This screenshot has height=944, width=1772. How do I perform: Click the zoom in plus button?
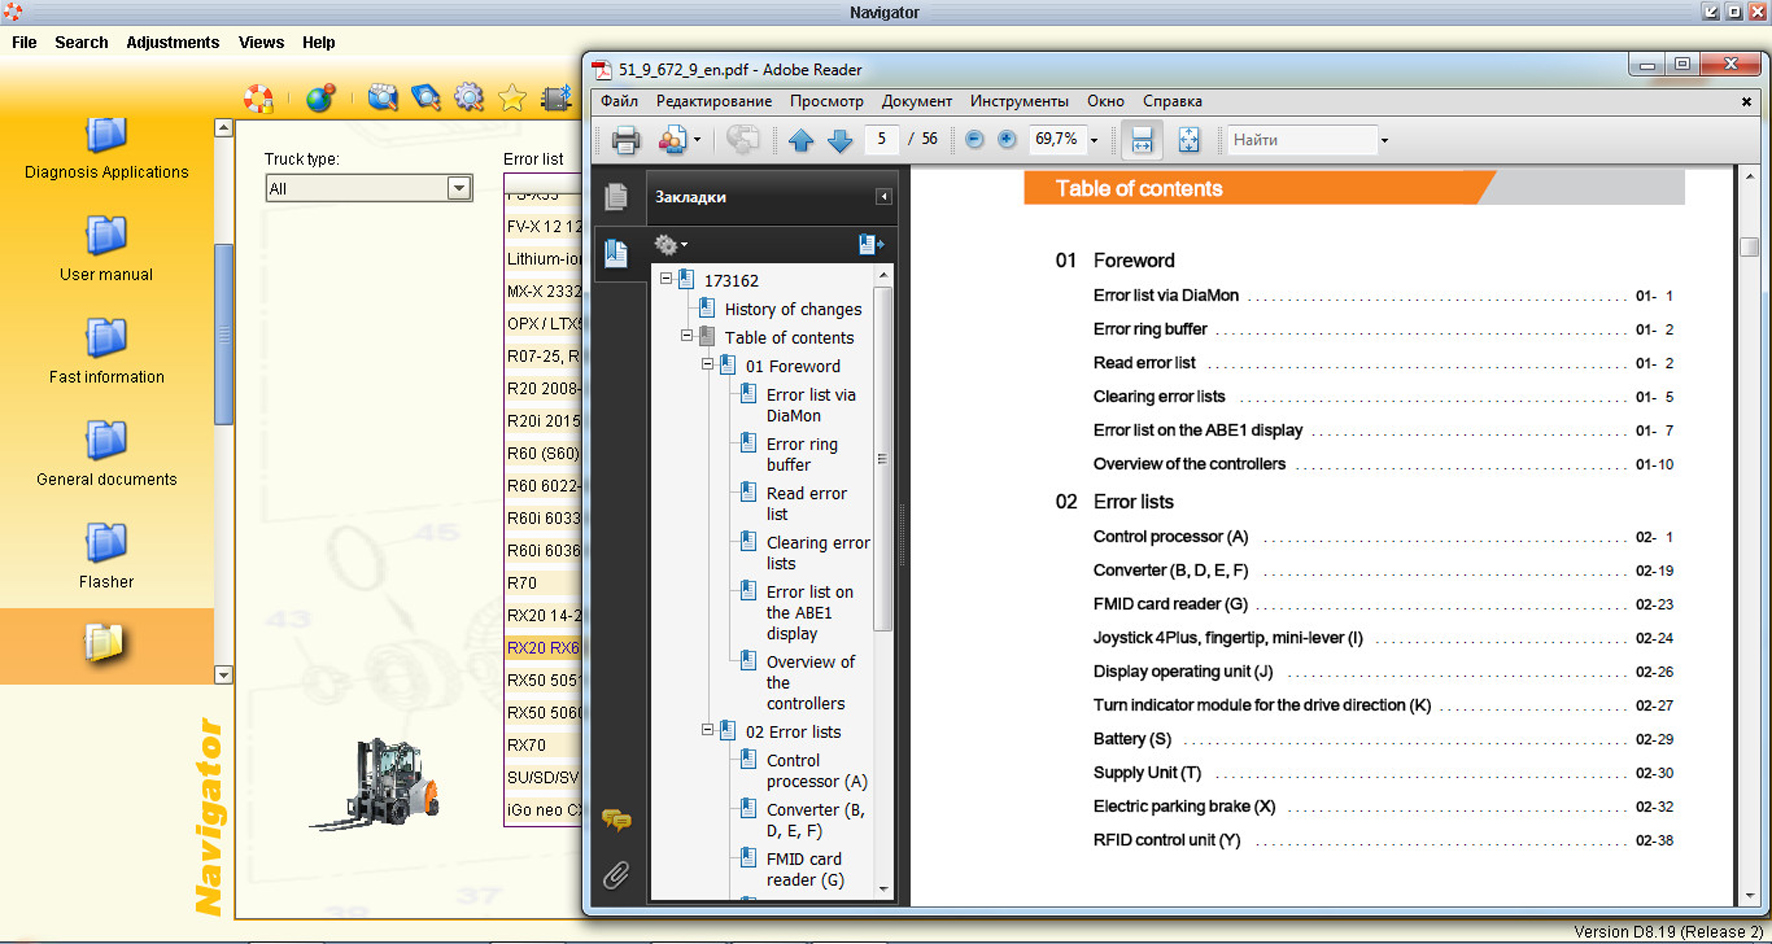1007,140
